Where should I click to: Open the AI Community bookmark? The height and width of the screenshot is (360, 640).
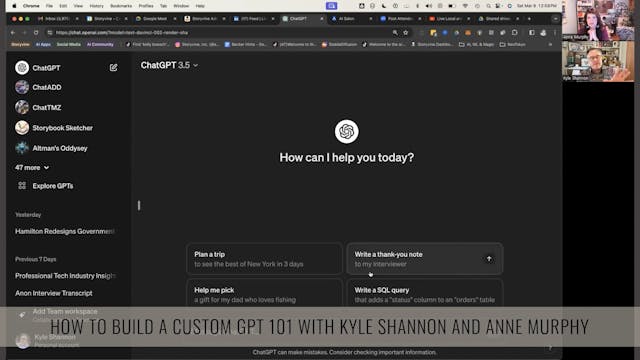click(x=100, y=44)
